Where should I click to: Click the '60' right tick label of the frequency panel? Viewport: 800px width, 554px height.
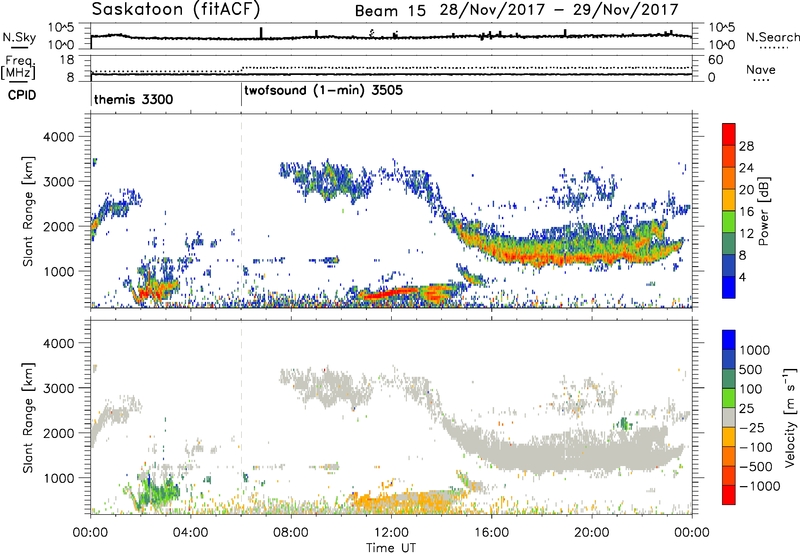(716, 60)
